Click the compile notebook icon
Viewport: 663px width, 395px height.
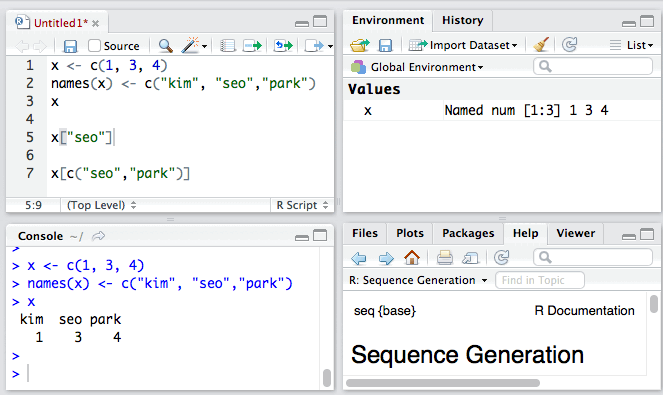(x=227, y=46)
